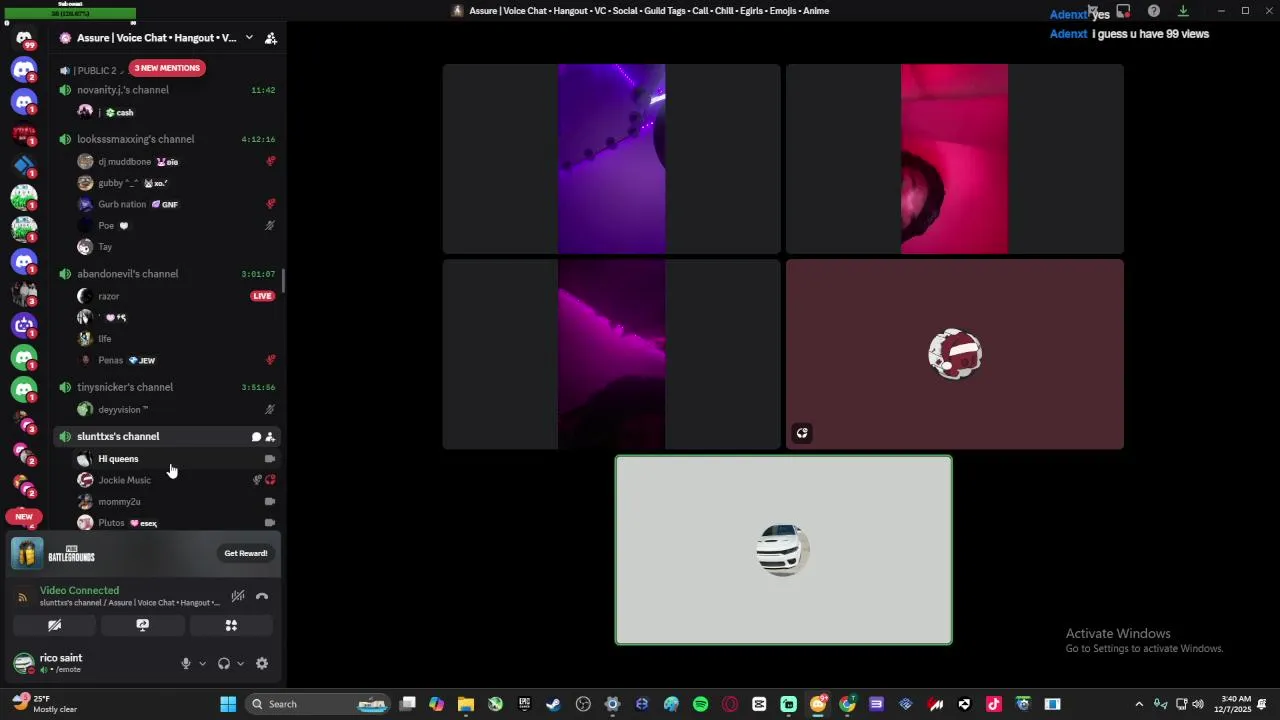Select user Tay in voice list

coord(176,247)
